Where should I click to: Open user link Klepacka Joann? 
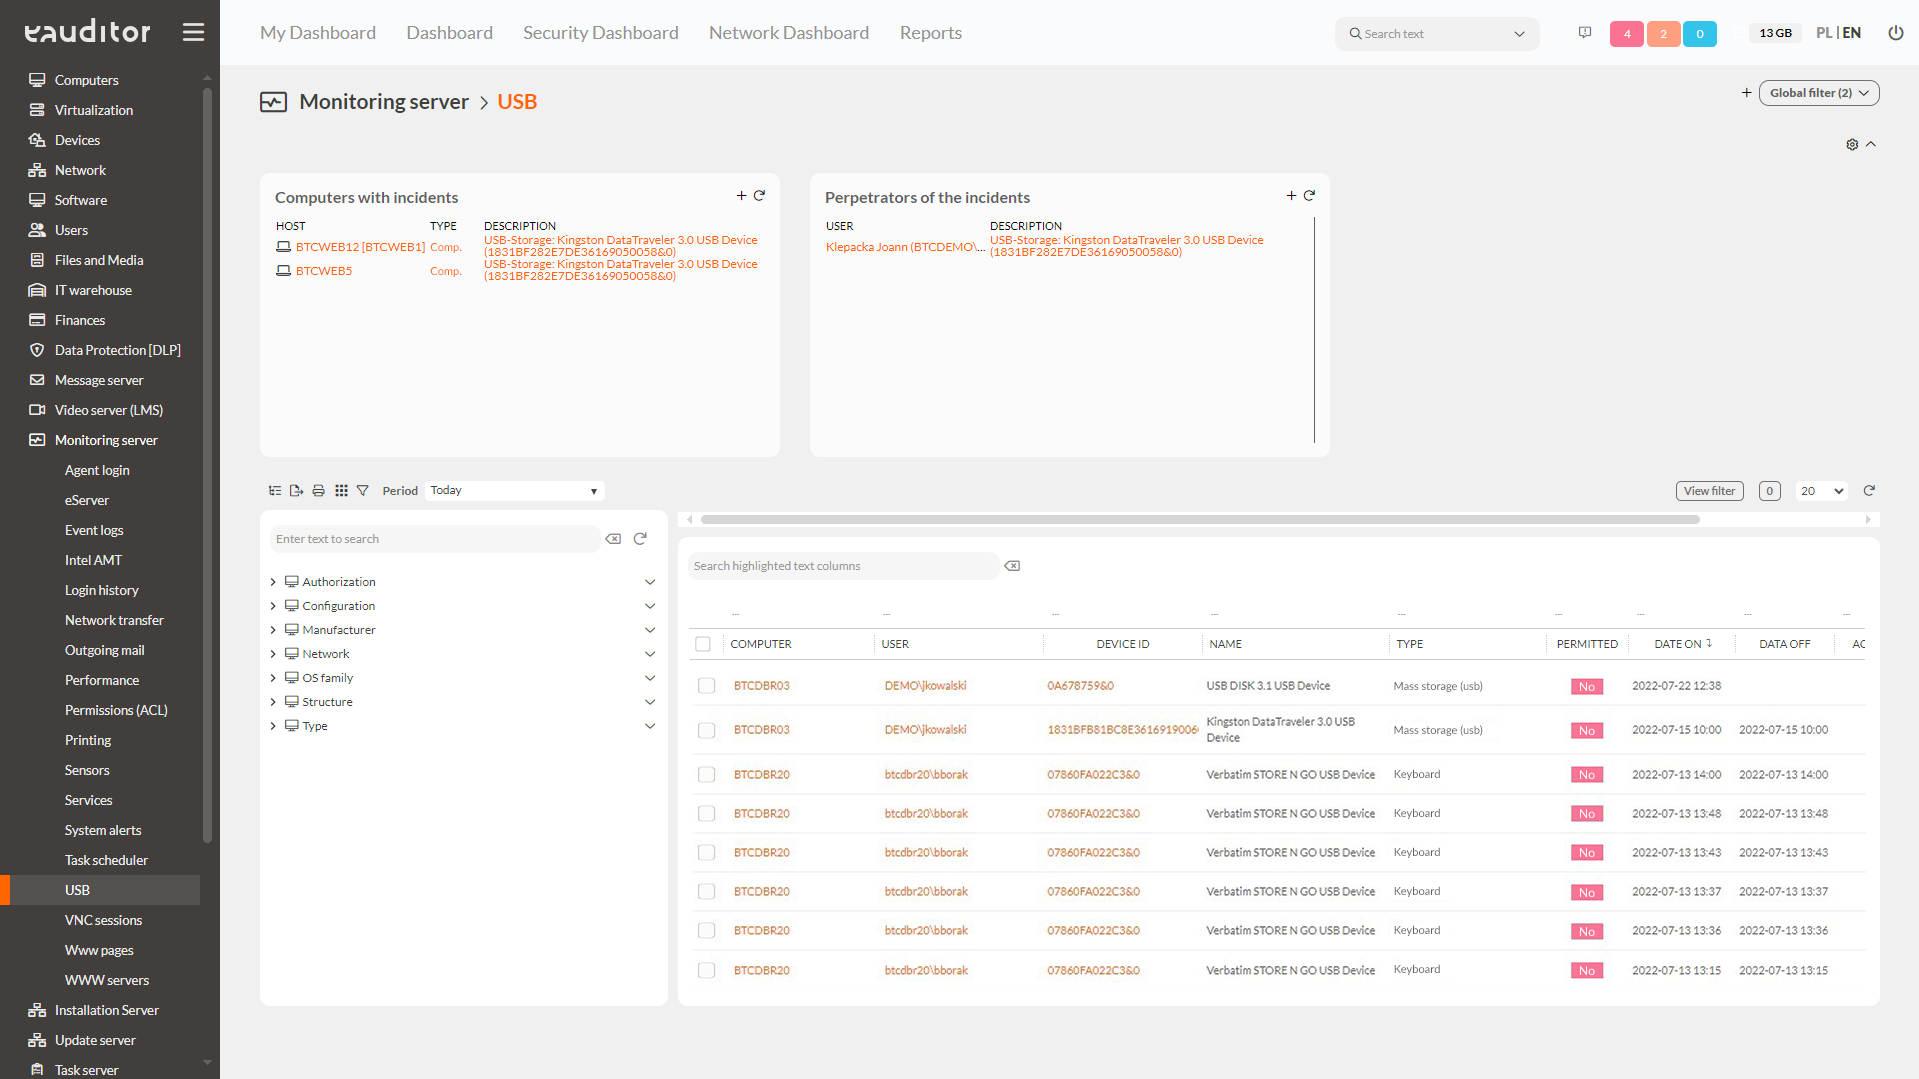point(904,247)
